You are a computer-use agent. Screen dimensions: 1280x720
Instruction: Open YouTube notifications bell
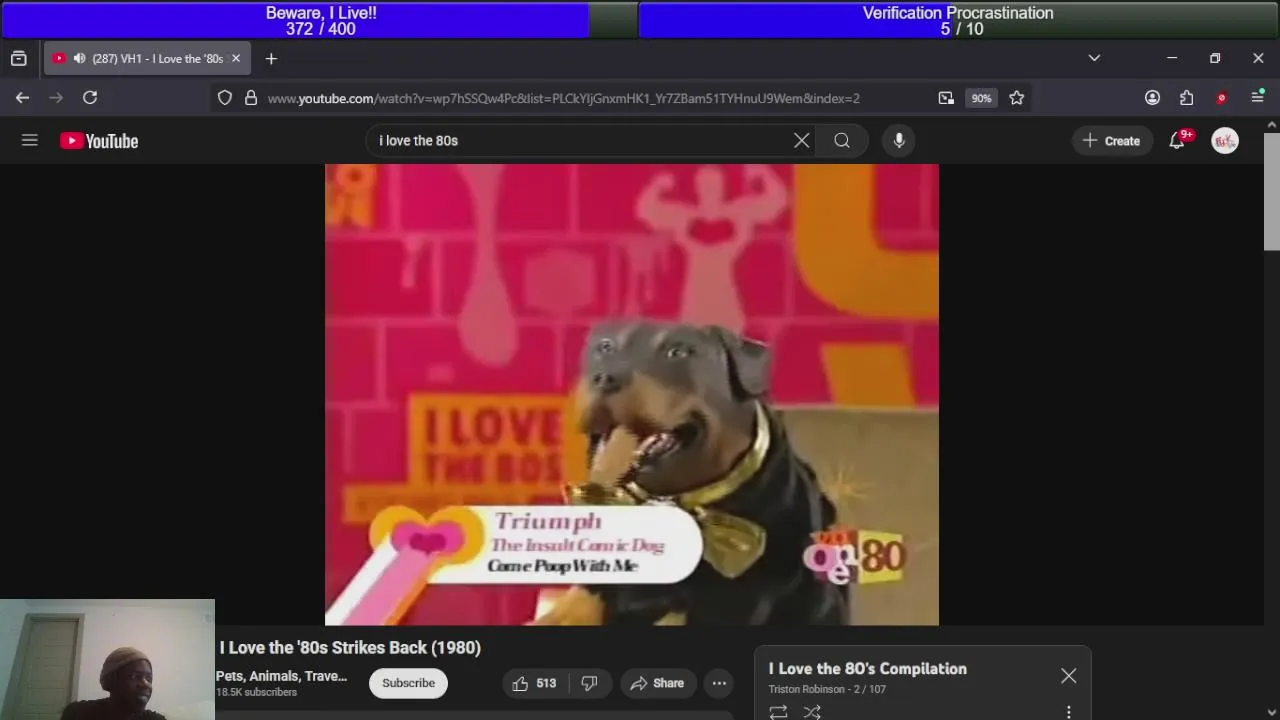click(1177, 141)
